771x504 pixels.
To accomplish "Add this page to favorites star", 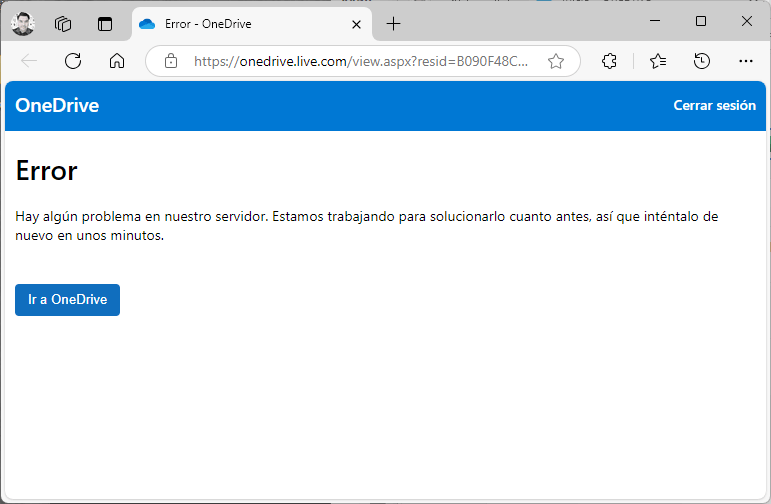I will point(556,61).
